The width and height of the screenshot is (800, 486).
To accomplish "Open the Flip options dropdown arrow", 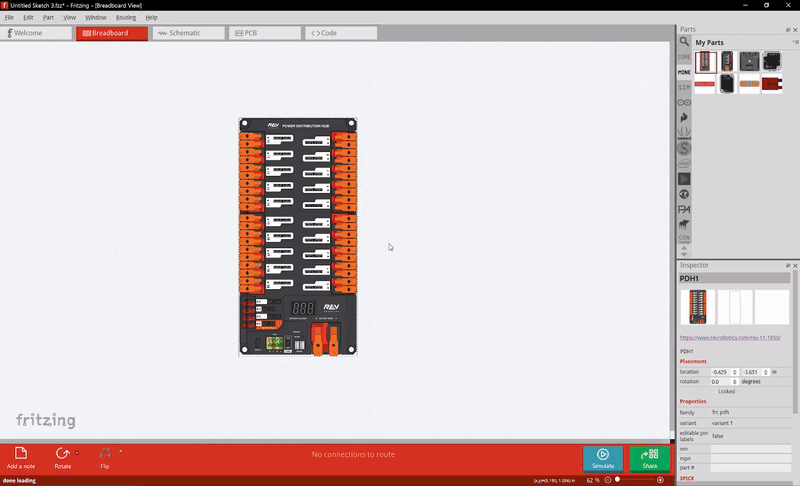I will pos(121,451).
